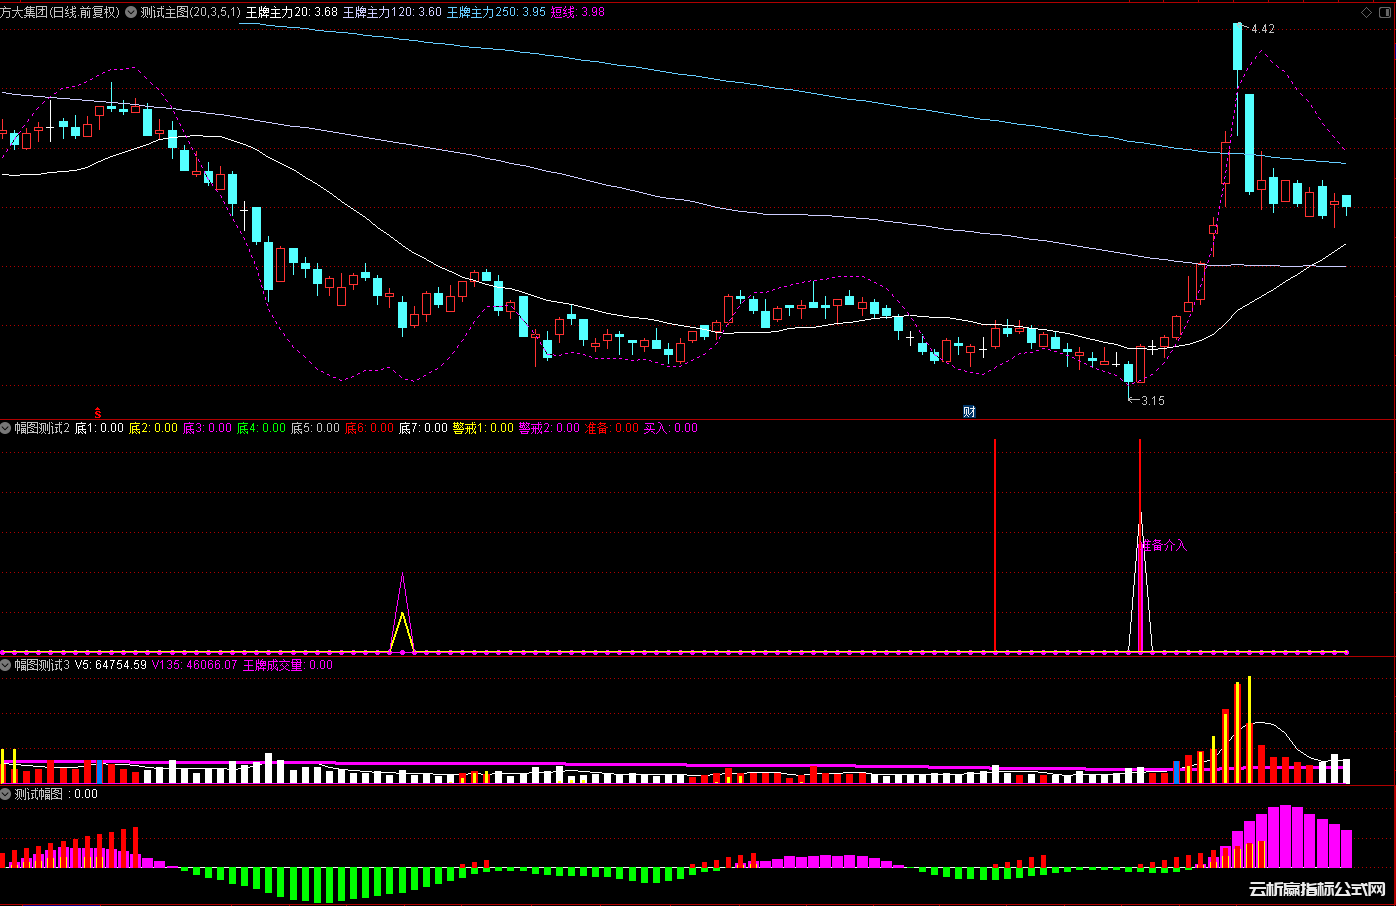The width and height of the screenshot is (1396, 906).
Task: Click the diamond icon at top right
Action: 1368,12
